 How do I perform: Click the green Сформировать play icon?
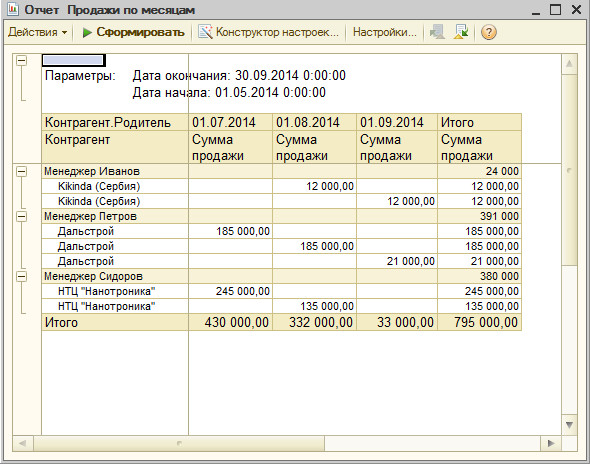[87, 32]
